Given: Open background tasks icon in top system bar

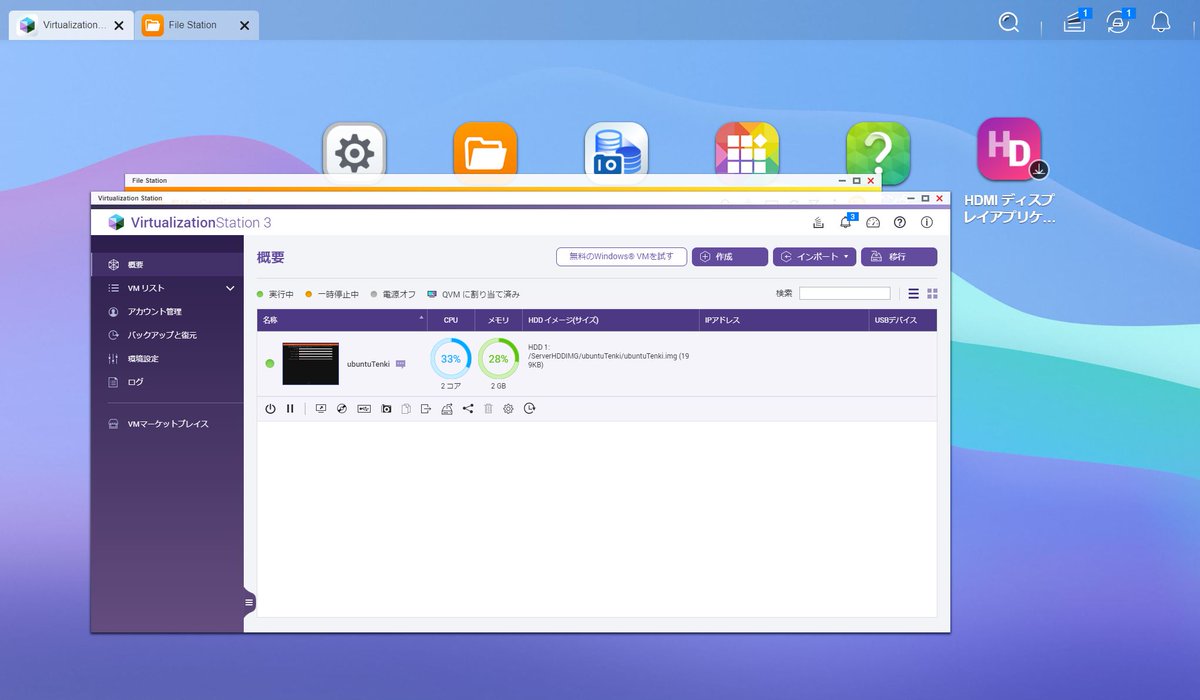Looking at the screenshot, I should pos(1075,22).
